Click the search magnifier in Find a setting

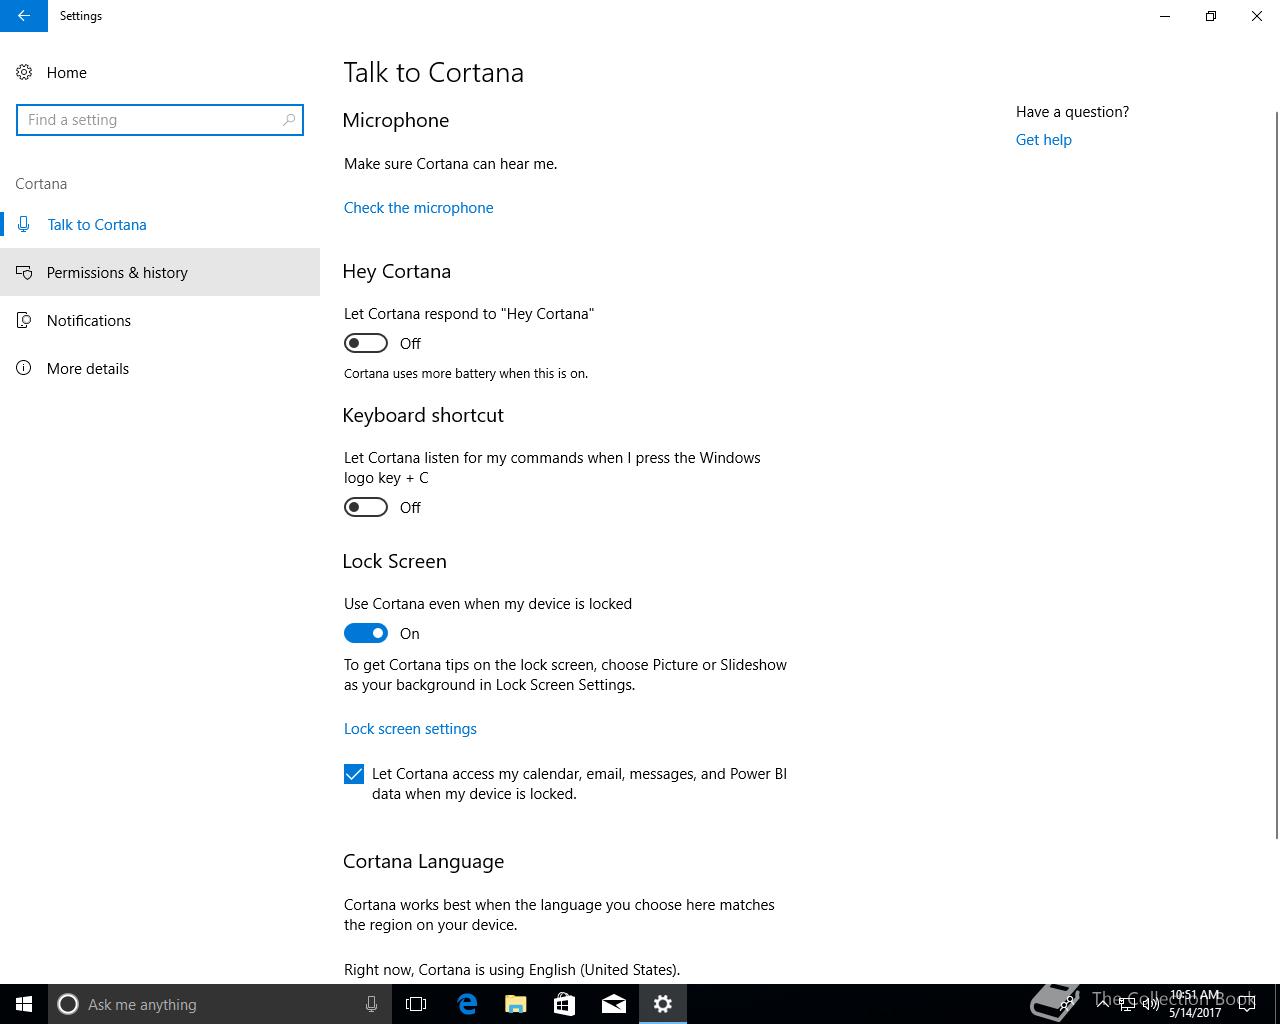[x=289, y=120]
